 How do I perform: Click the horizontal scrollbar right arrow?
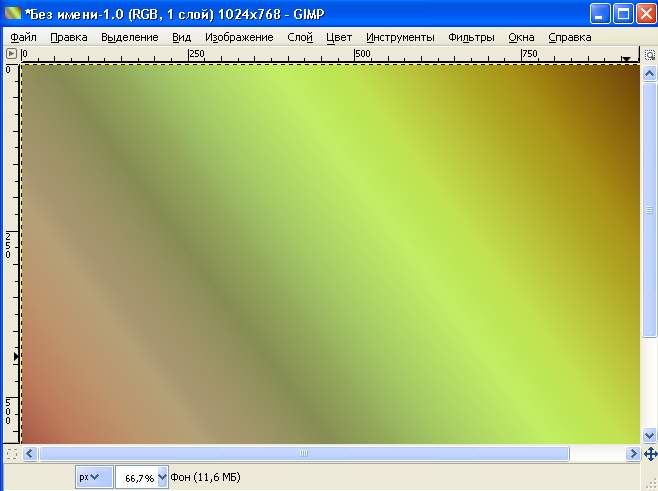point(632,454)
